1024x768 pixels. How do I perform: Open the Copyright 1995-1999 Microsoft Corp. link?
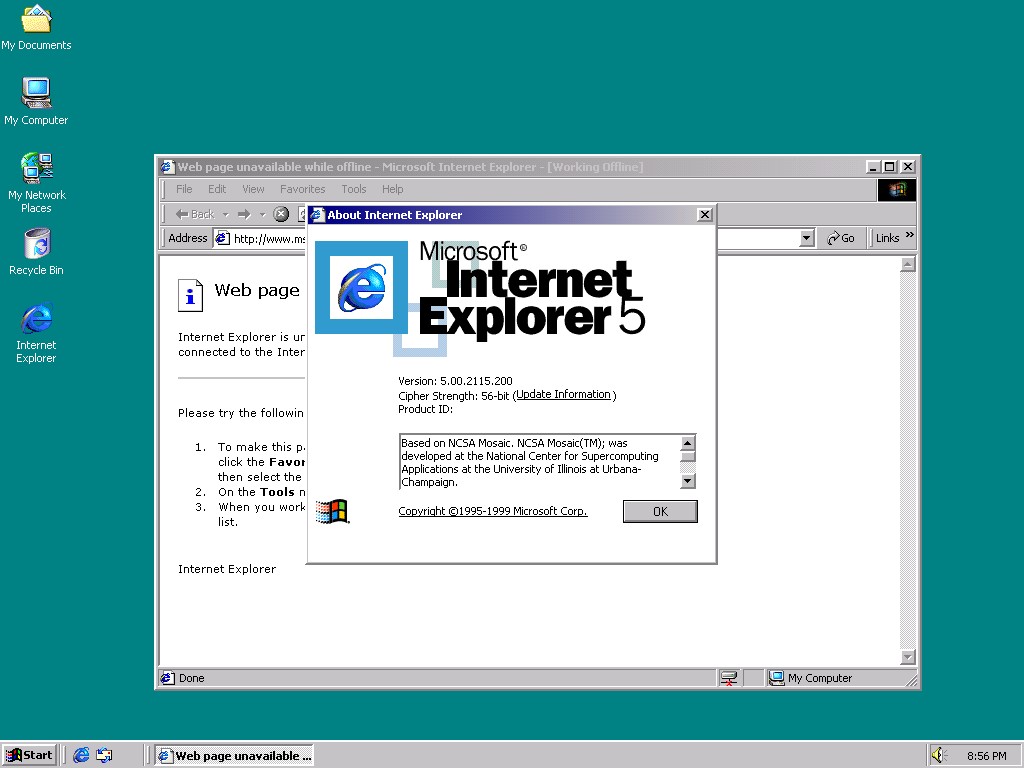(x=493, y=511)
